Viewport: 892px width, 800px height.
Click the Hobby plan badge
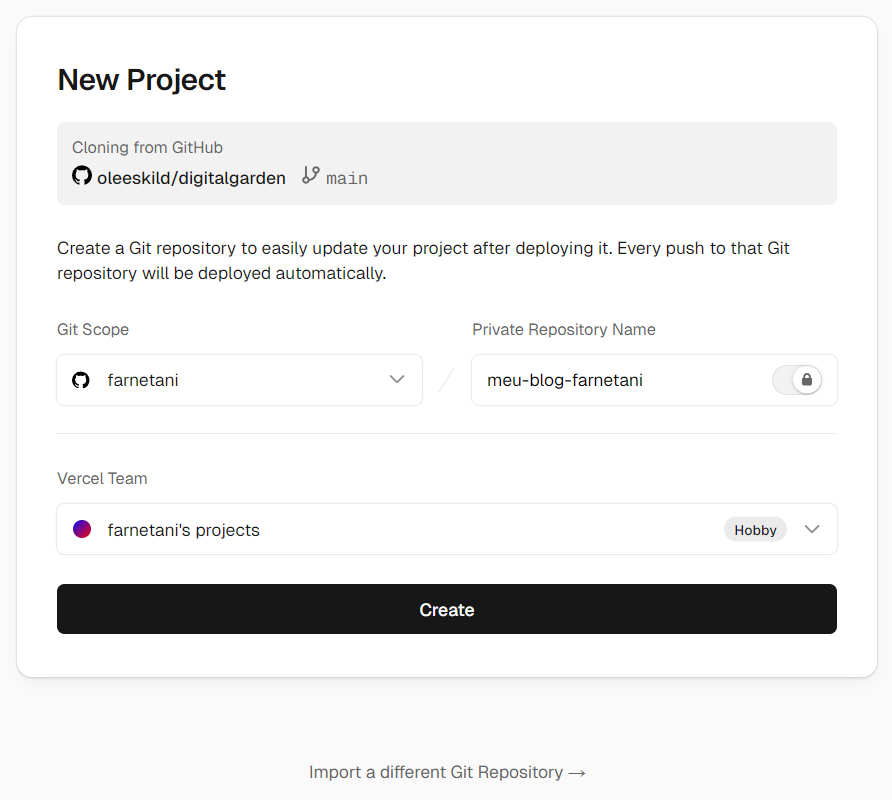tap(755, 530)
